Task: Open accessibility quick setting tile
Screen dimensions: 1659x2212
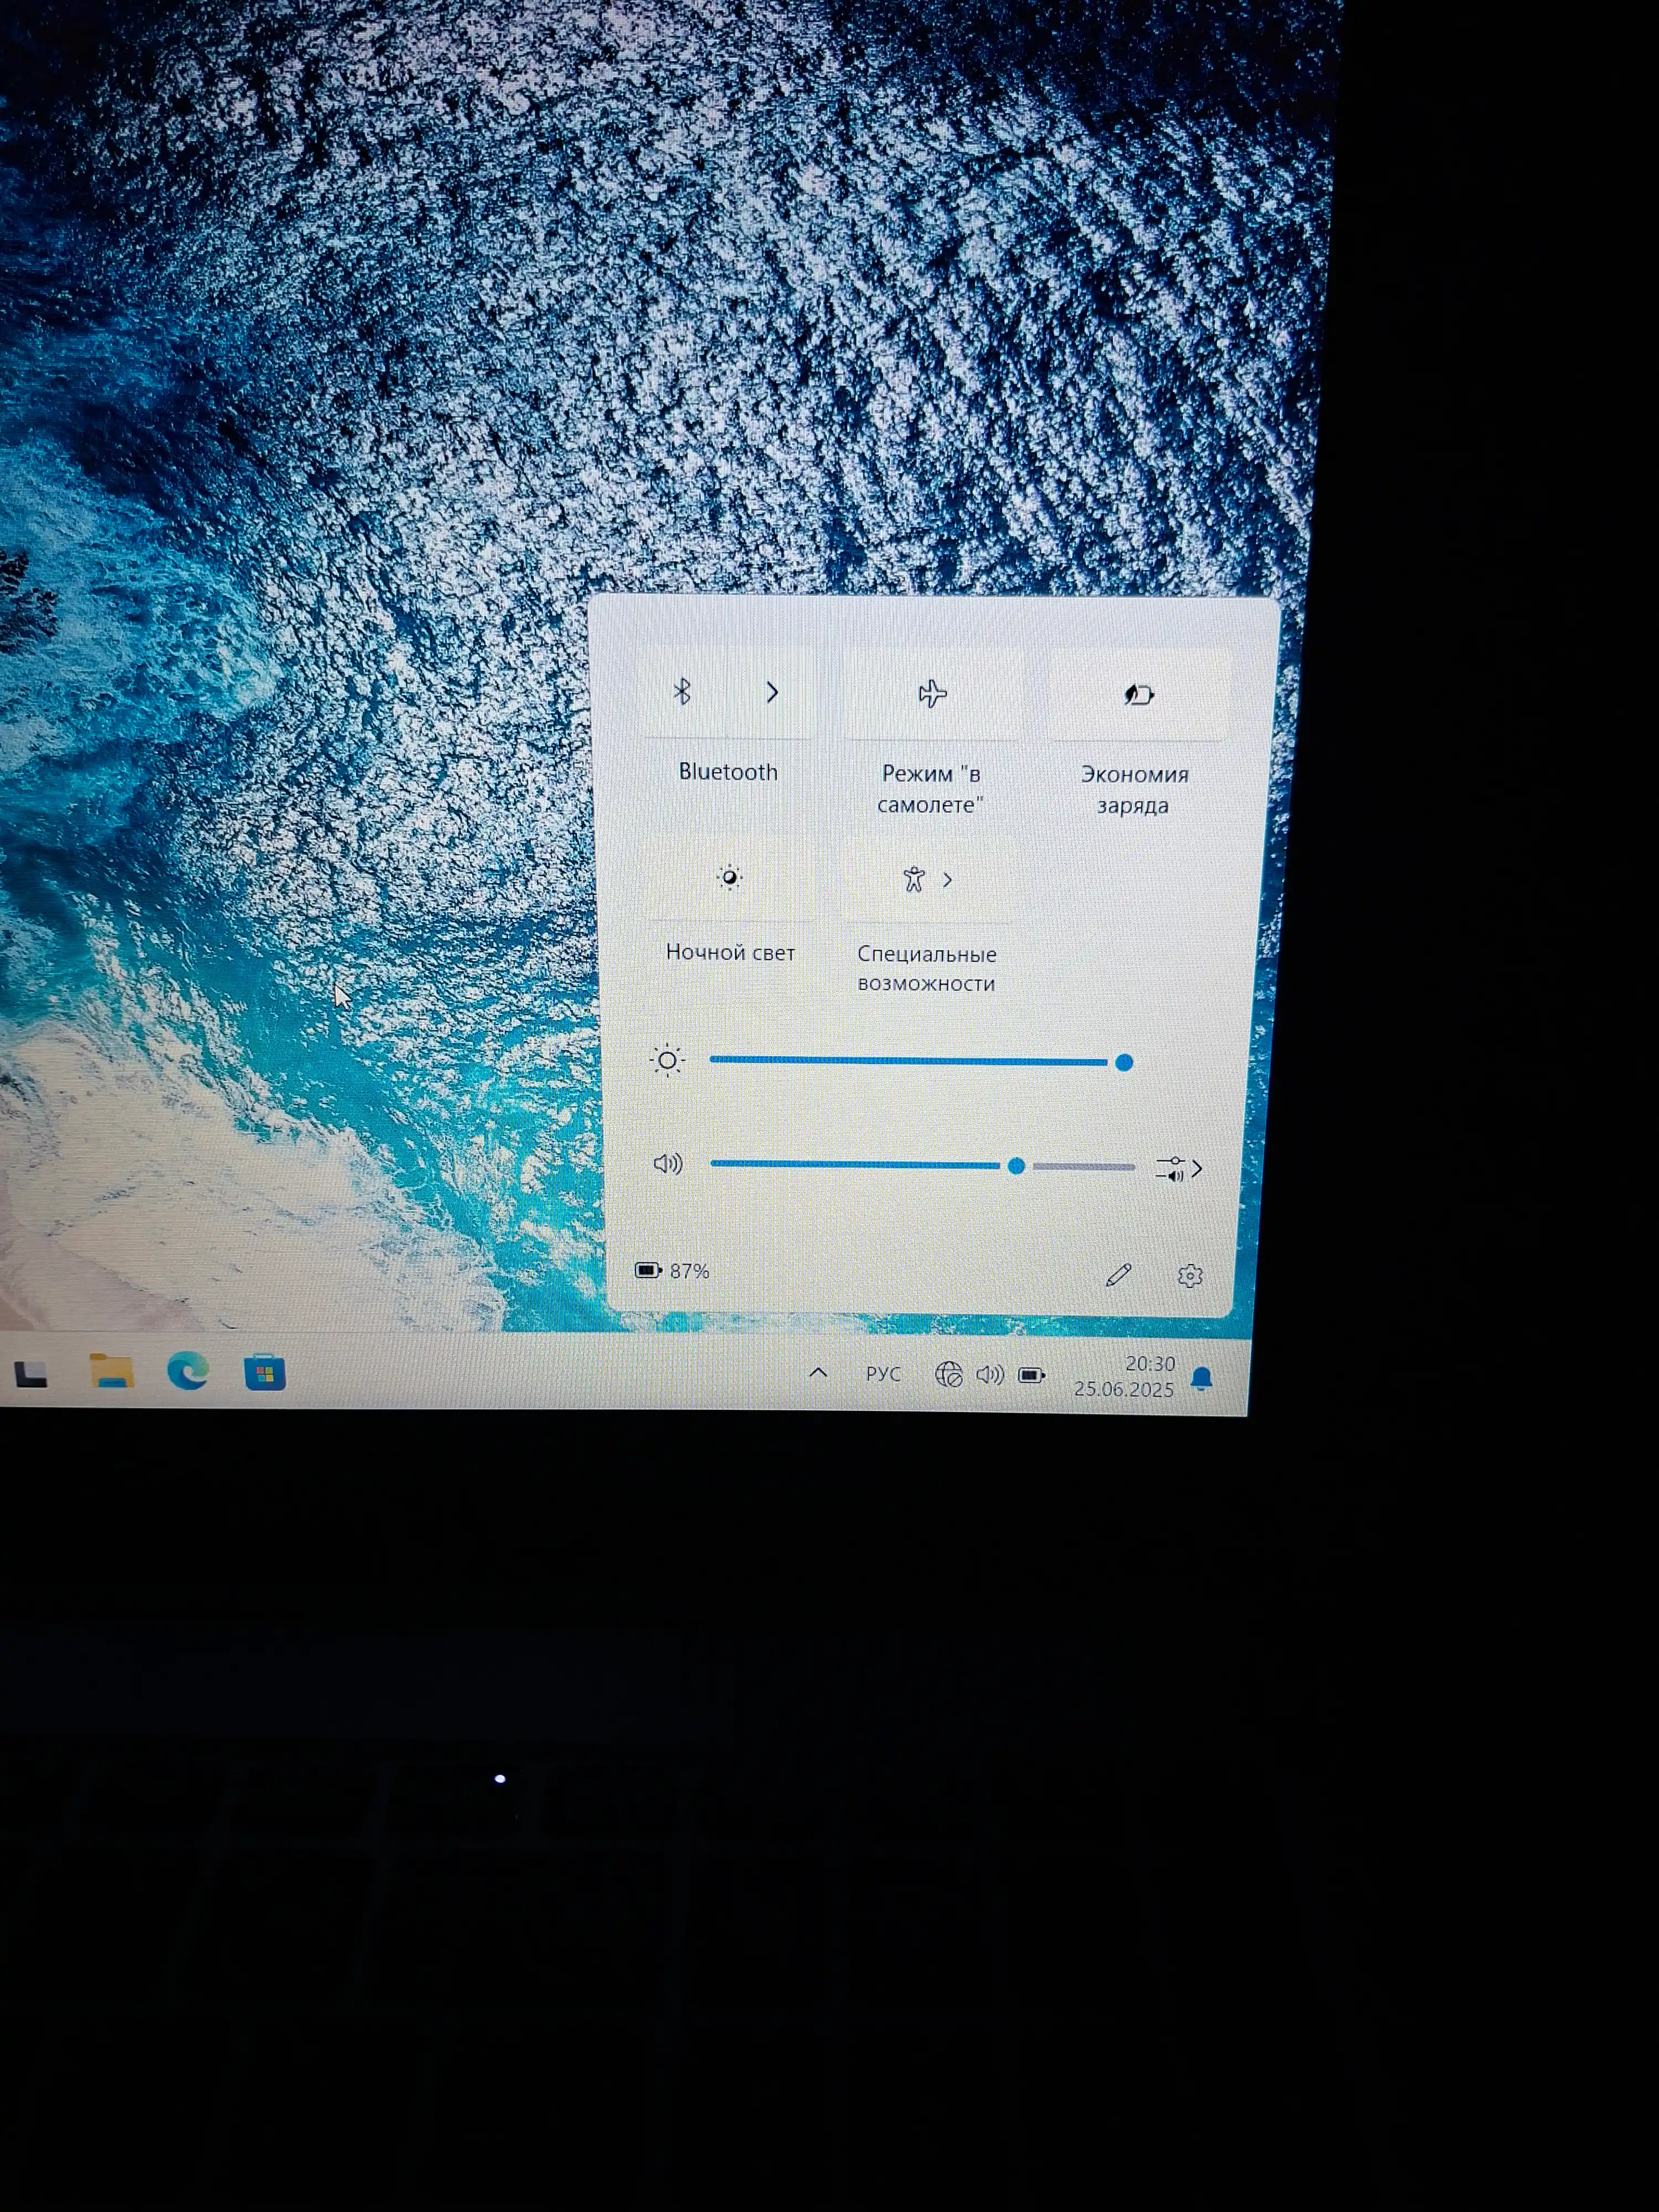Action: [x=913, y=880]
